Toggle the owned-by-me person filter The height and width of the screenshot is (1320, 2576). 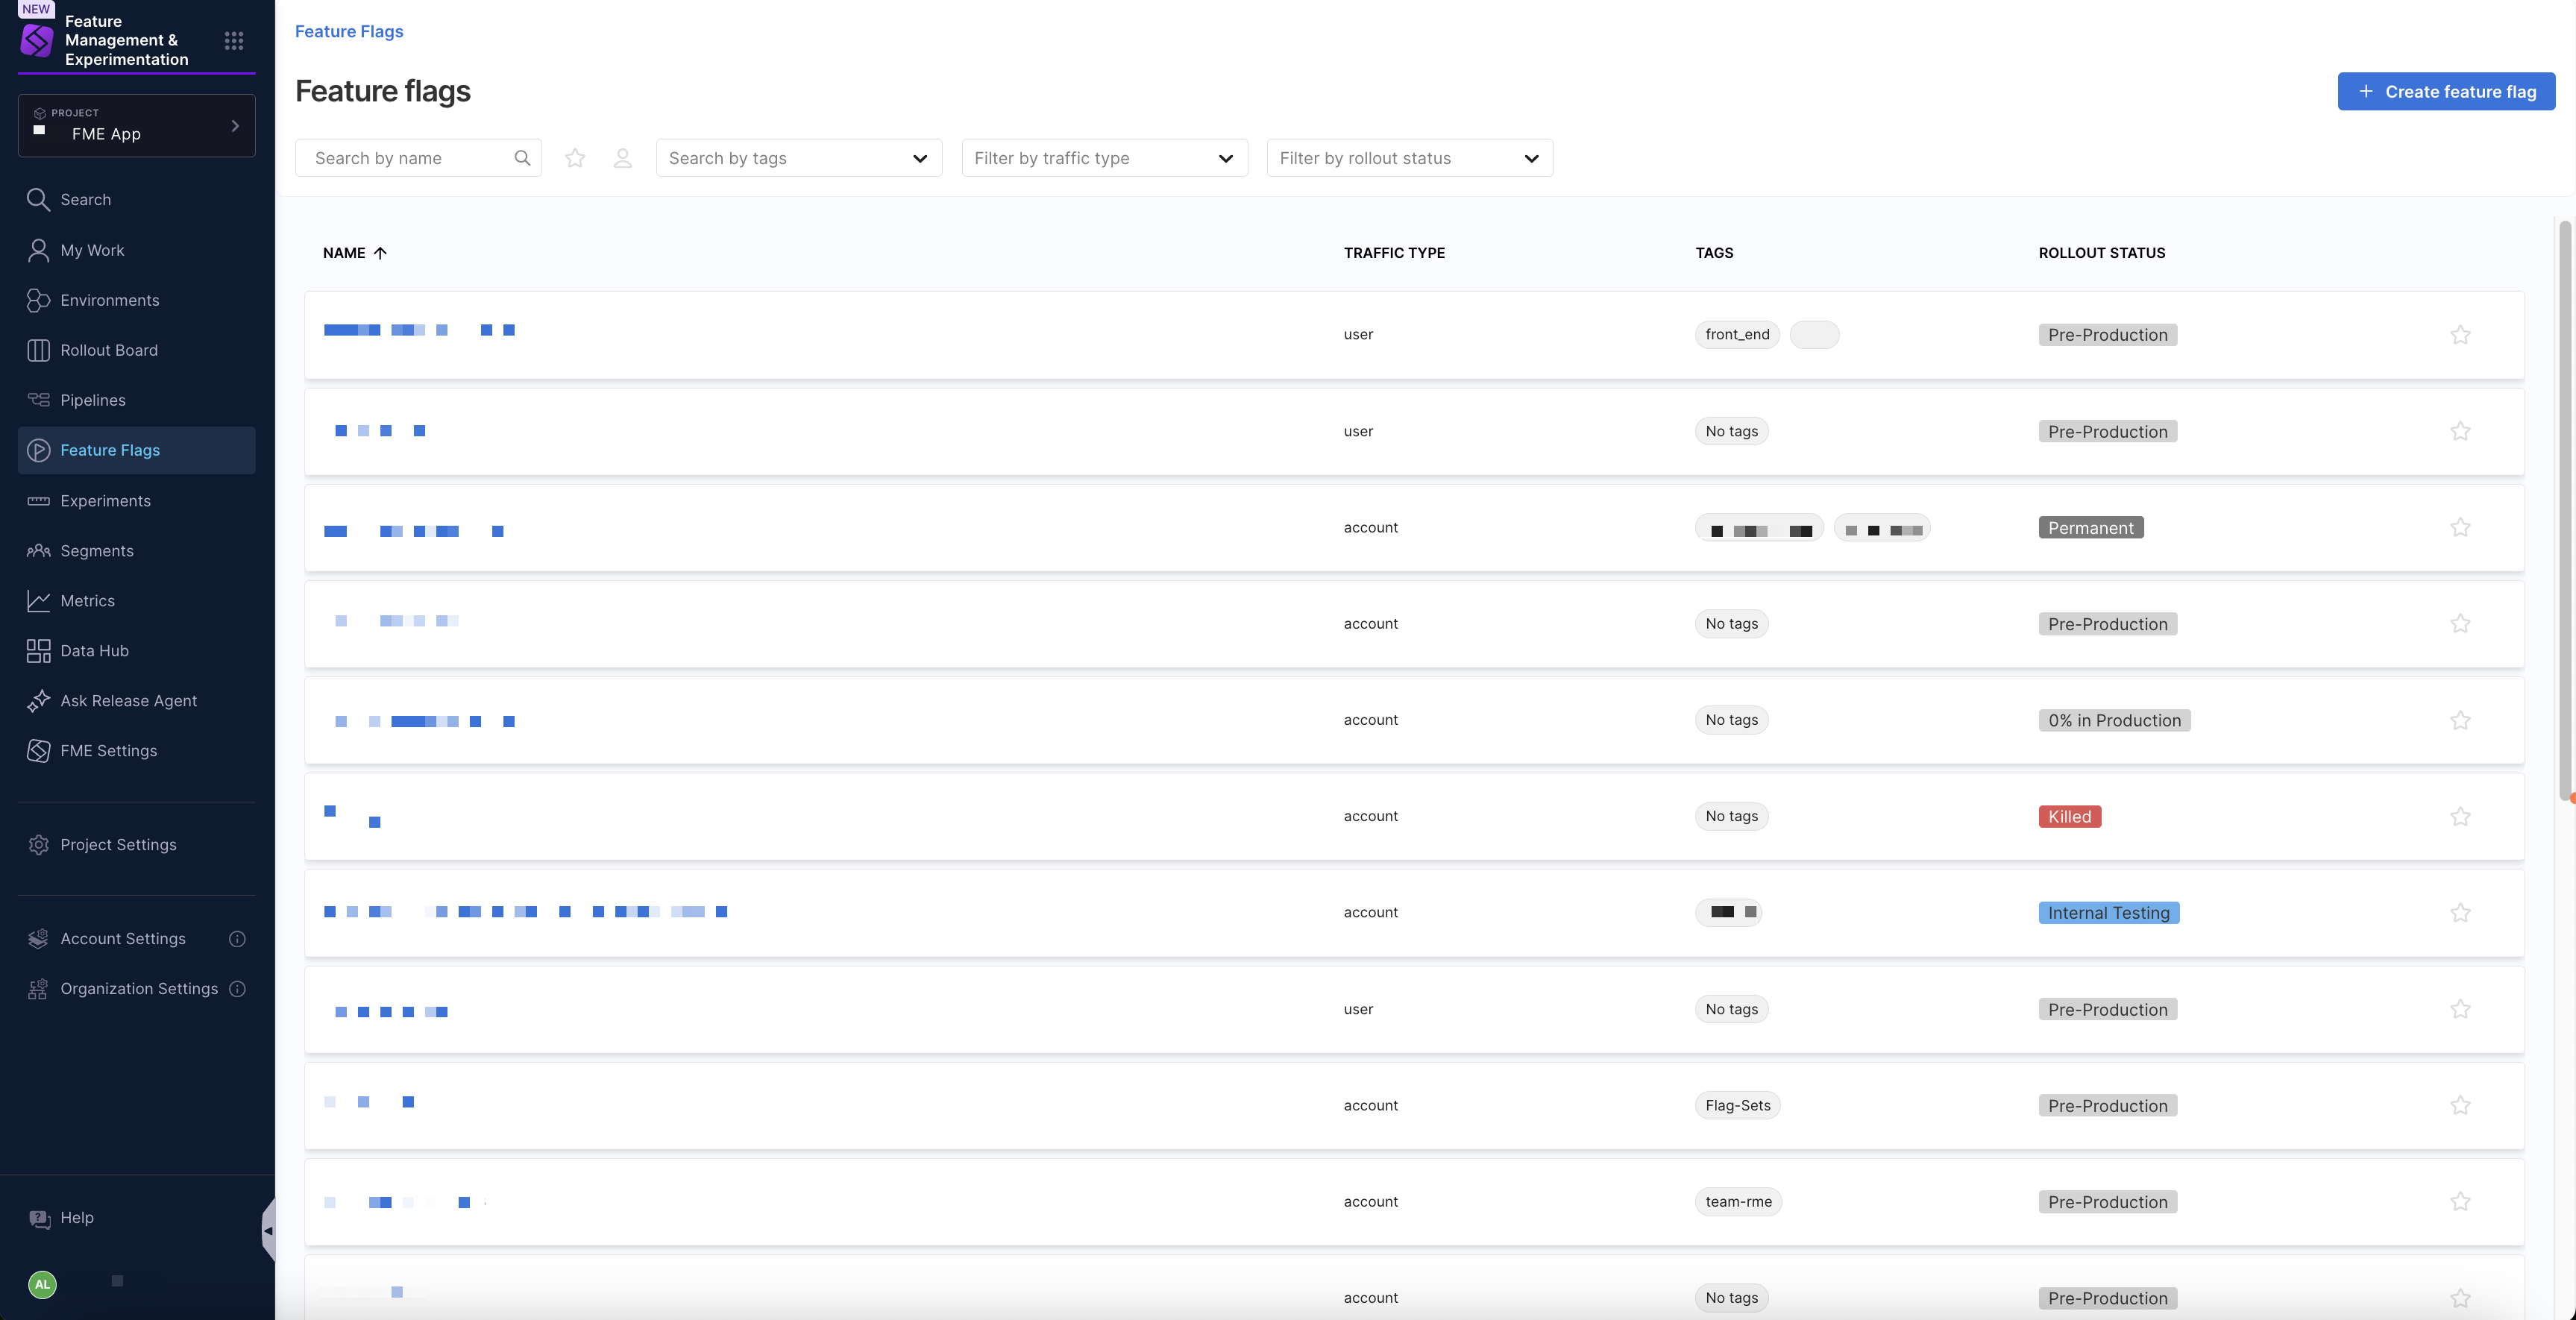click(622, 158)
